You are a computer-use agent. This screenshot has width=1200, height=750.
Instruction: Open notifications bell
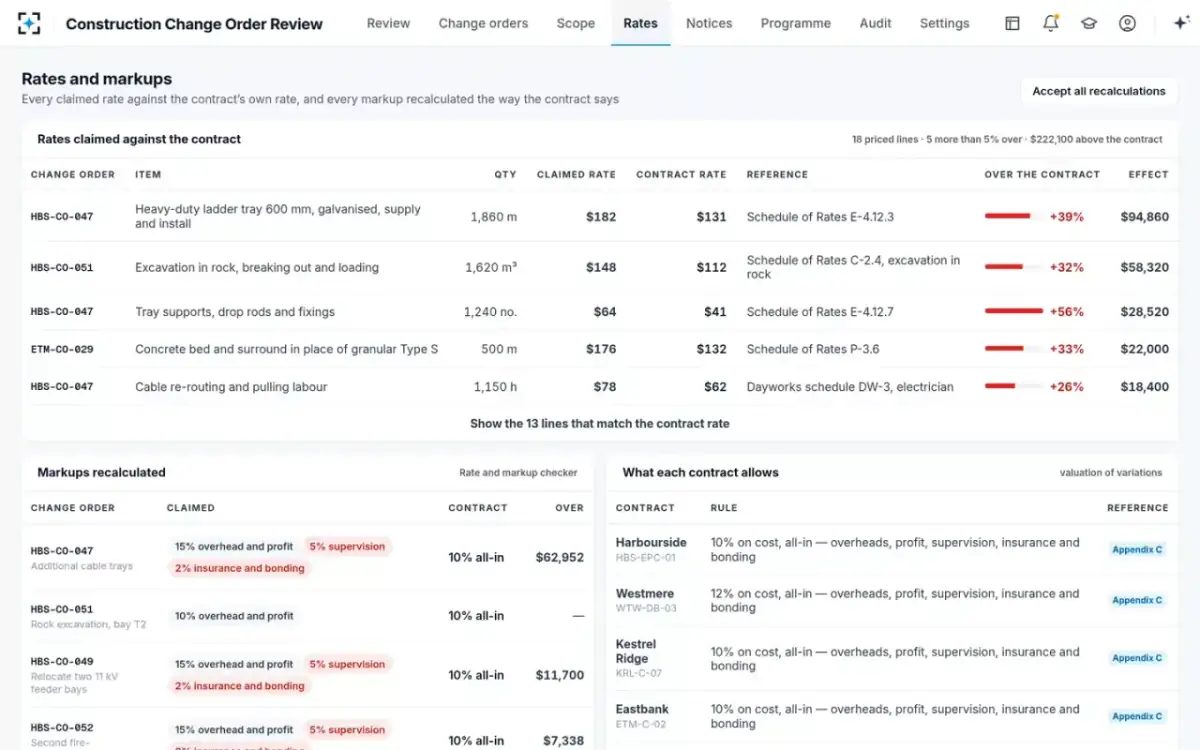(1050, 23)
